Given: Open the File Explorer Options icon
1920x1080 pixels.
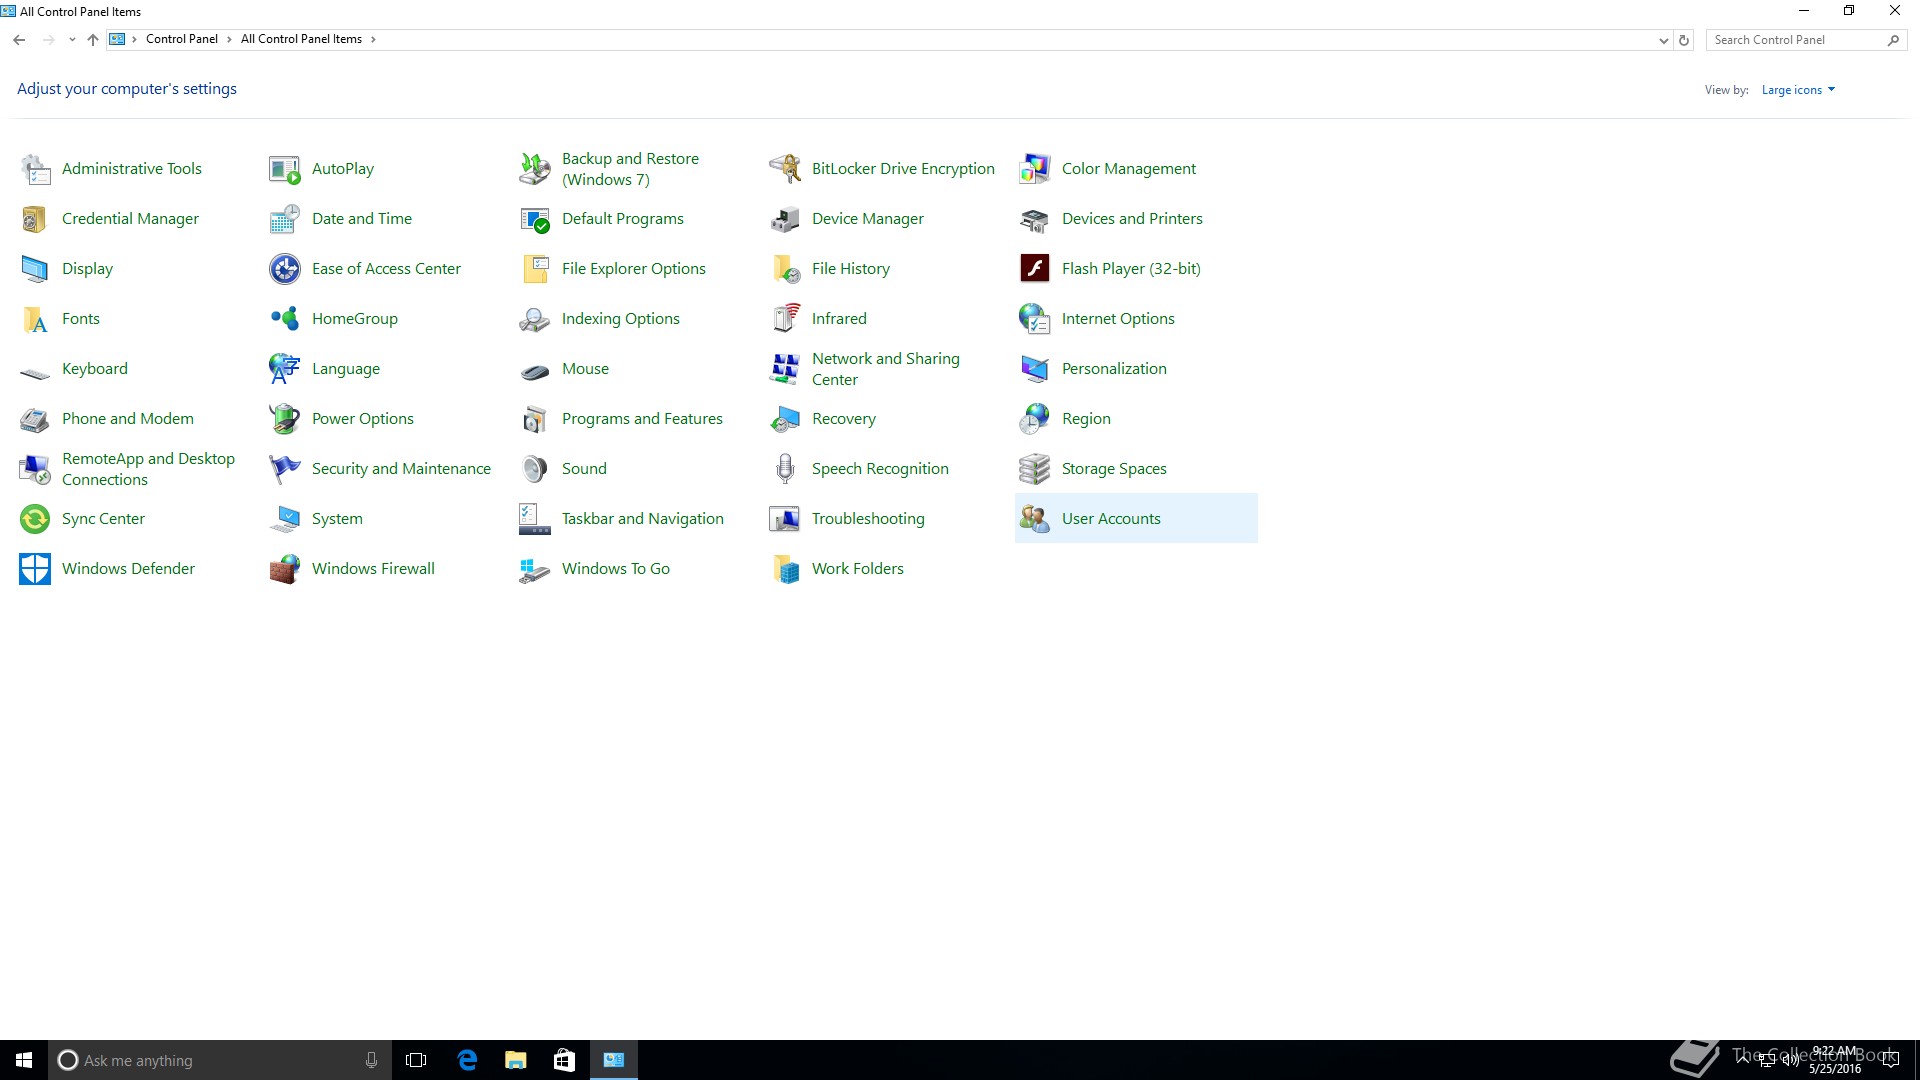Looking at the screenshot, I should click(x=535, y=269).
